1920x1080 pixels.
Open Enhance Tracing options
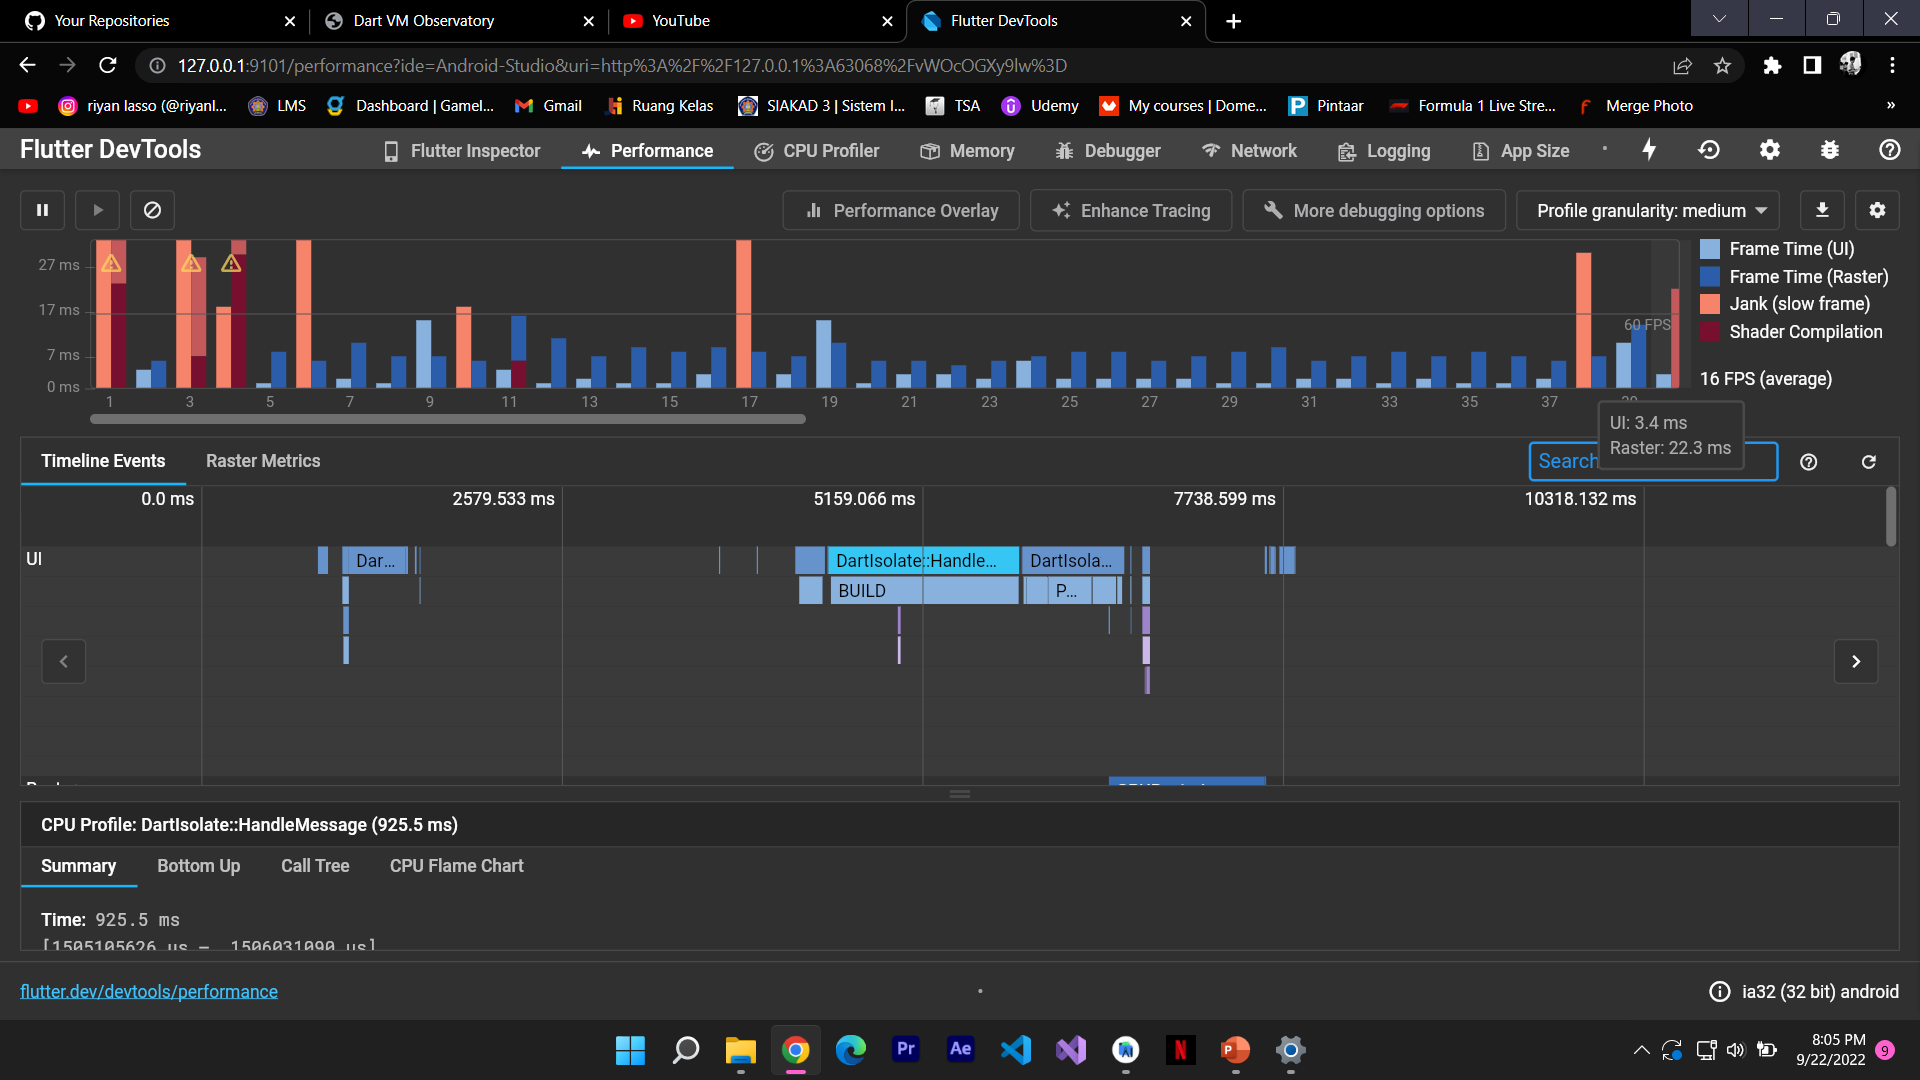(x=1131, y=211)
